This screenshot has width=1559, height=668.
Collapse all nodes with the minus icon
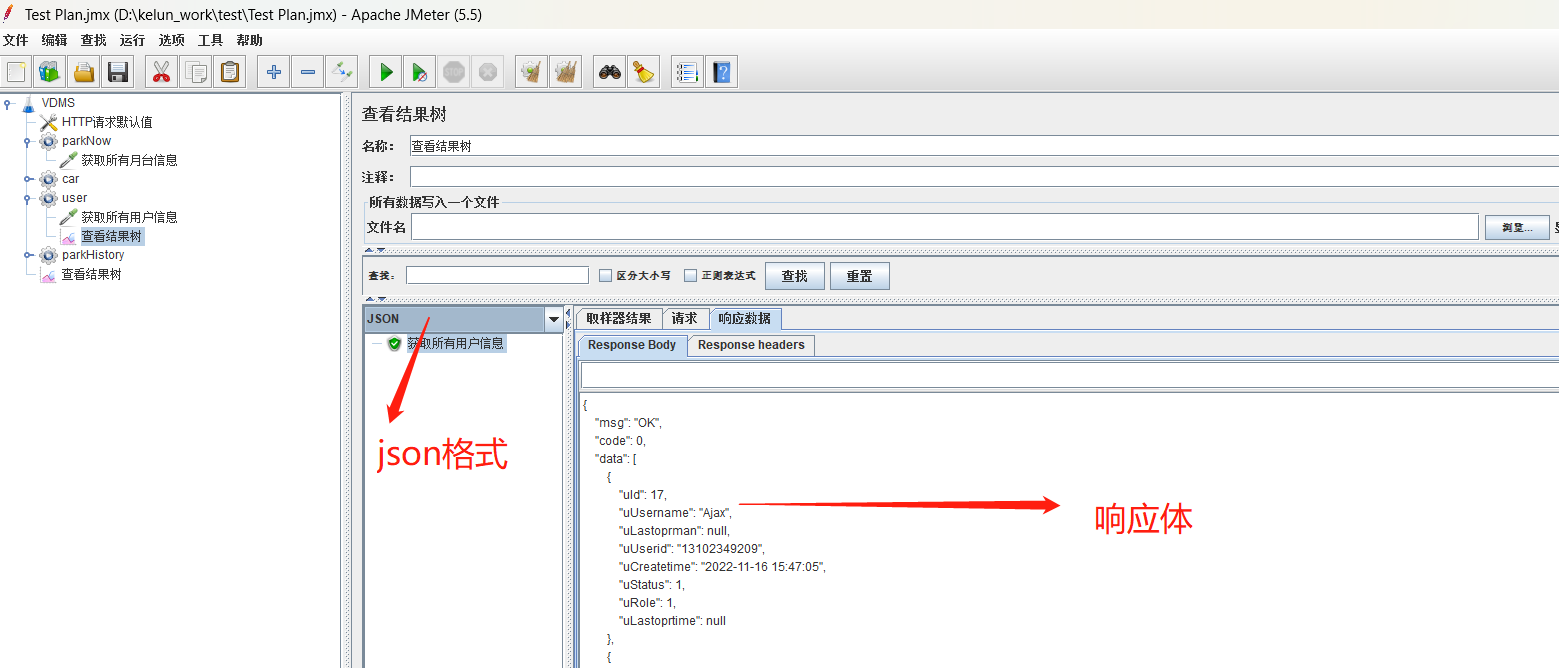(308, 72)
